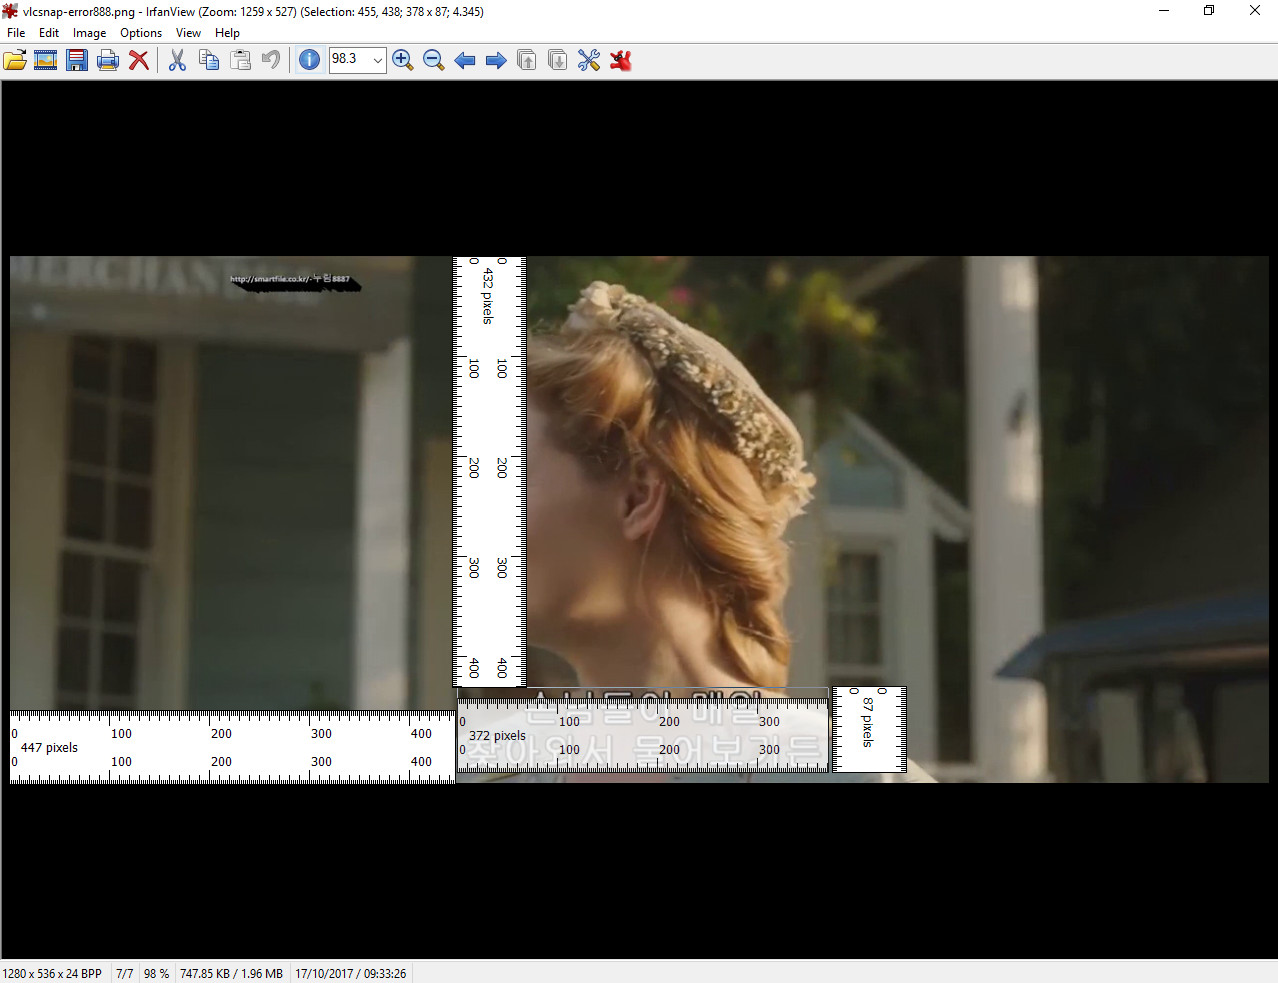Open Settings with the wrench and screwdriver icon
The width and height of the screenshot is (1278, 983).
pyautogui.click(x=589, y=60)
